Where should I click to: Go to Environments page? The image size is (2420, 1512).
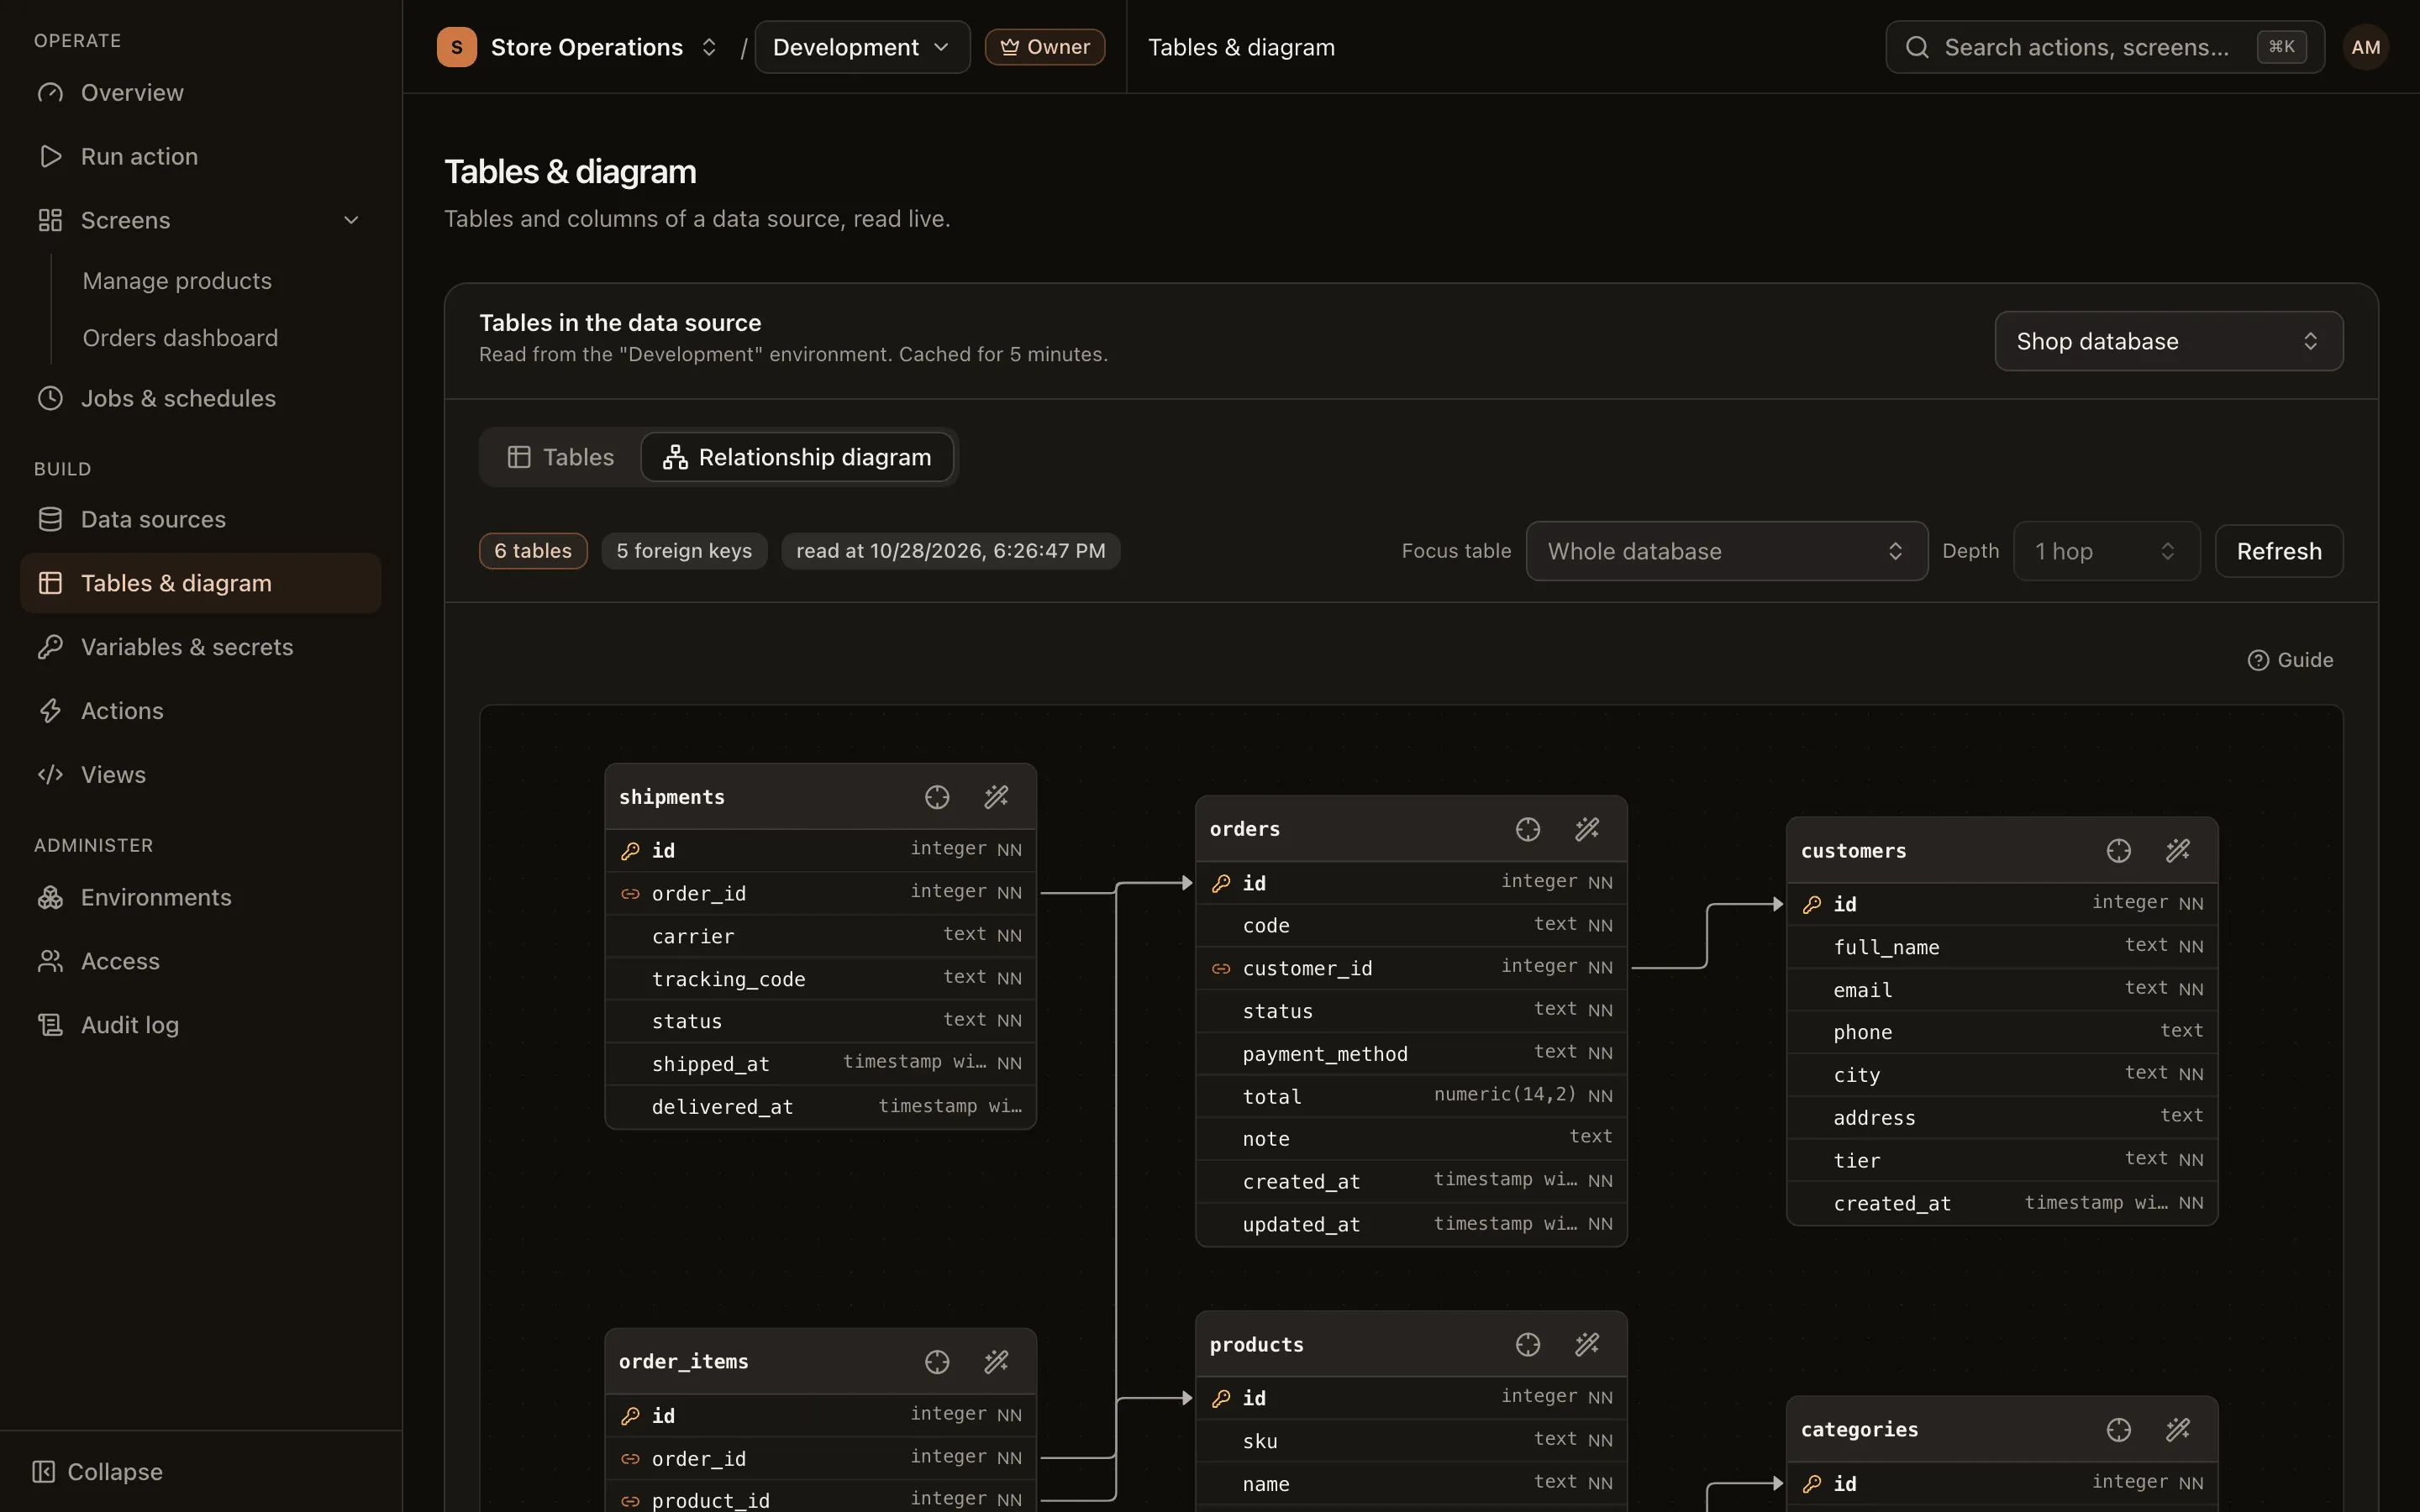pos(201,898)
